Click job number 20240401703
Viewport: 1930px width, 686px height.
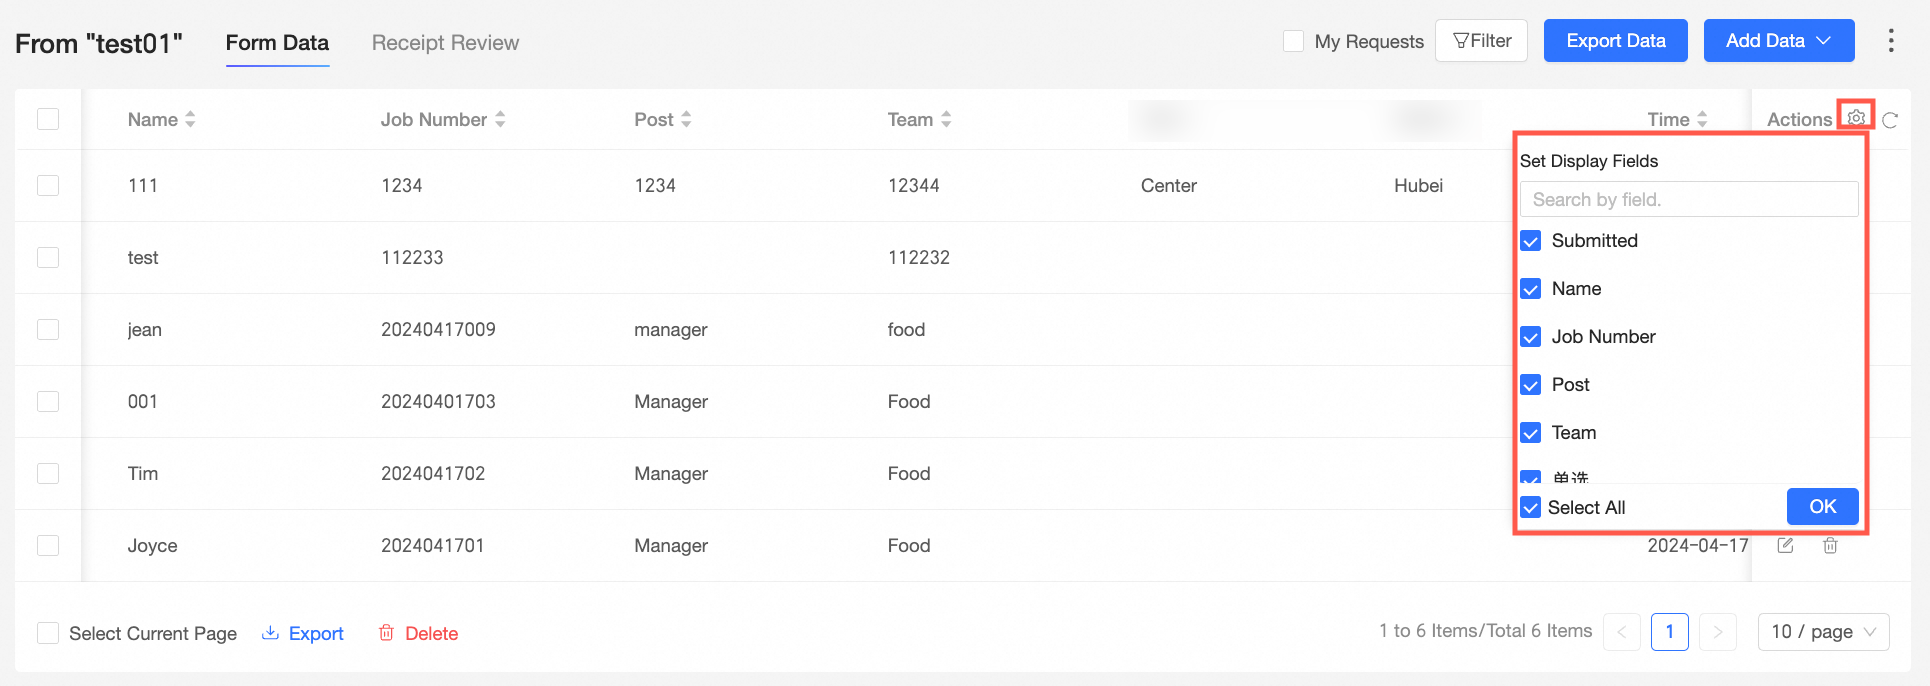438,401
